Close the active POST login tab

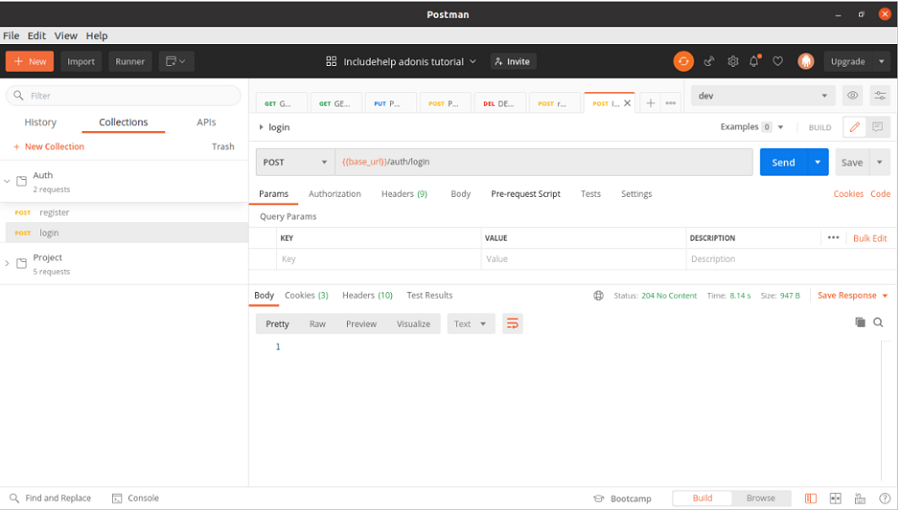coord(627,103)
